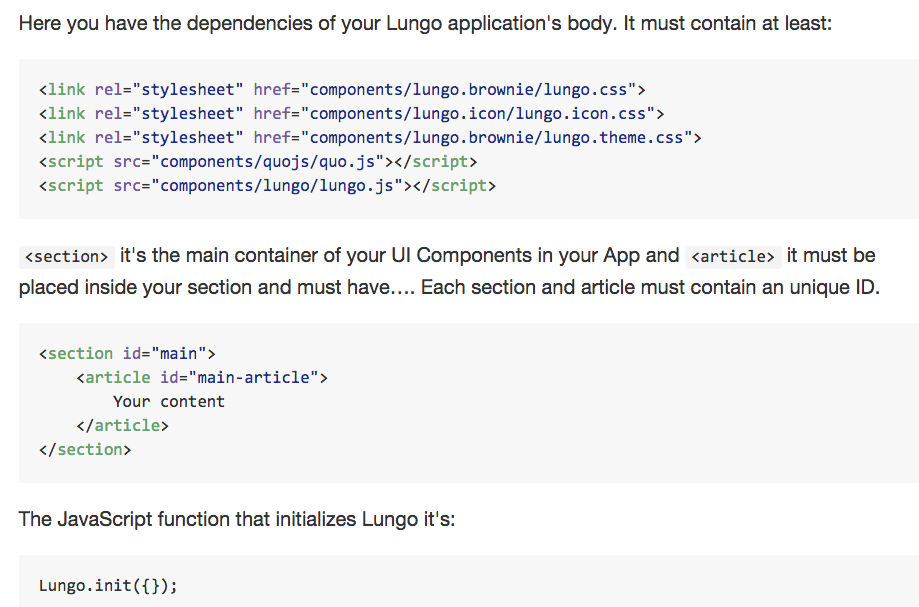Click the inline <article> code label
Image resolution: width=919 pixels, height=607 pixels.
tap(733, 257)
